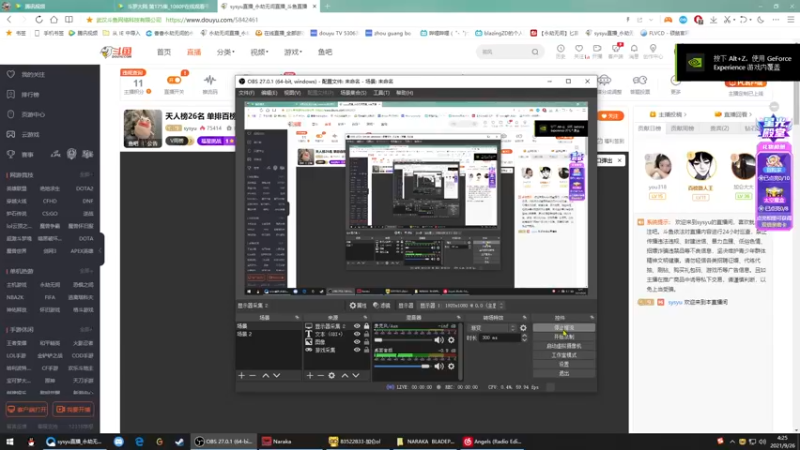Screen dimensions: 800x450
Task: Open Douyu history clock icon
Action: 560,48
